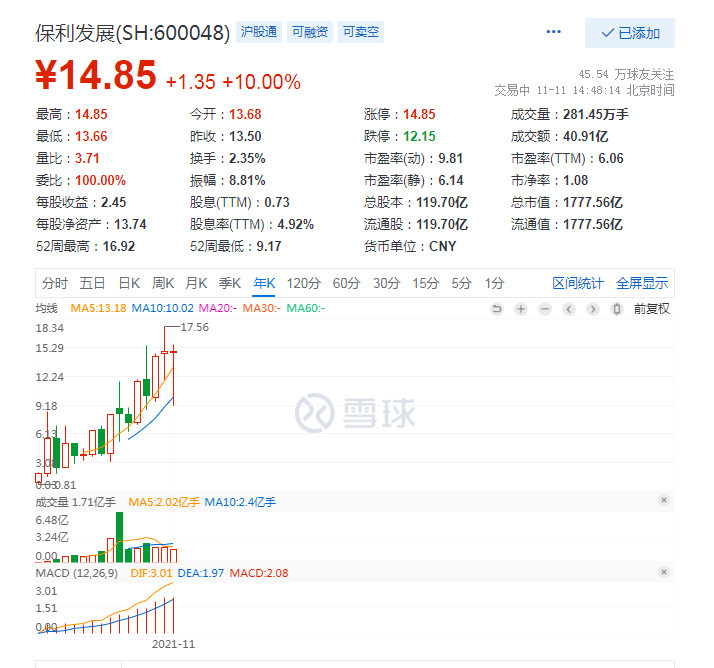This screenshot has width=714, height=668.
Task: Open the three-dots more options menu
Action: tap(553, 32)
